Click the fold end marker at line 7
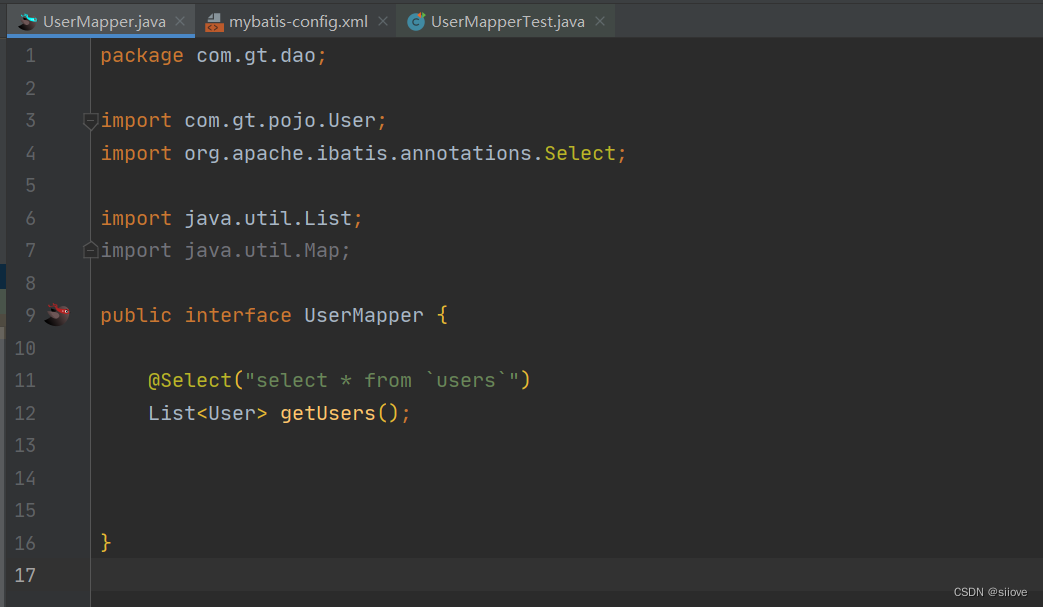This screenshot has height=607, width=1043. [90, 251]
